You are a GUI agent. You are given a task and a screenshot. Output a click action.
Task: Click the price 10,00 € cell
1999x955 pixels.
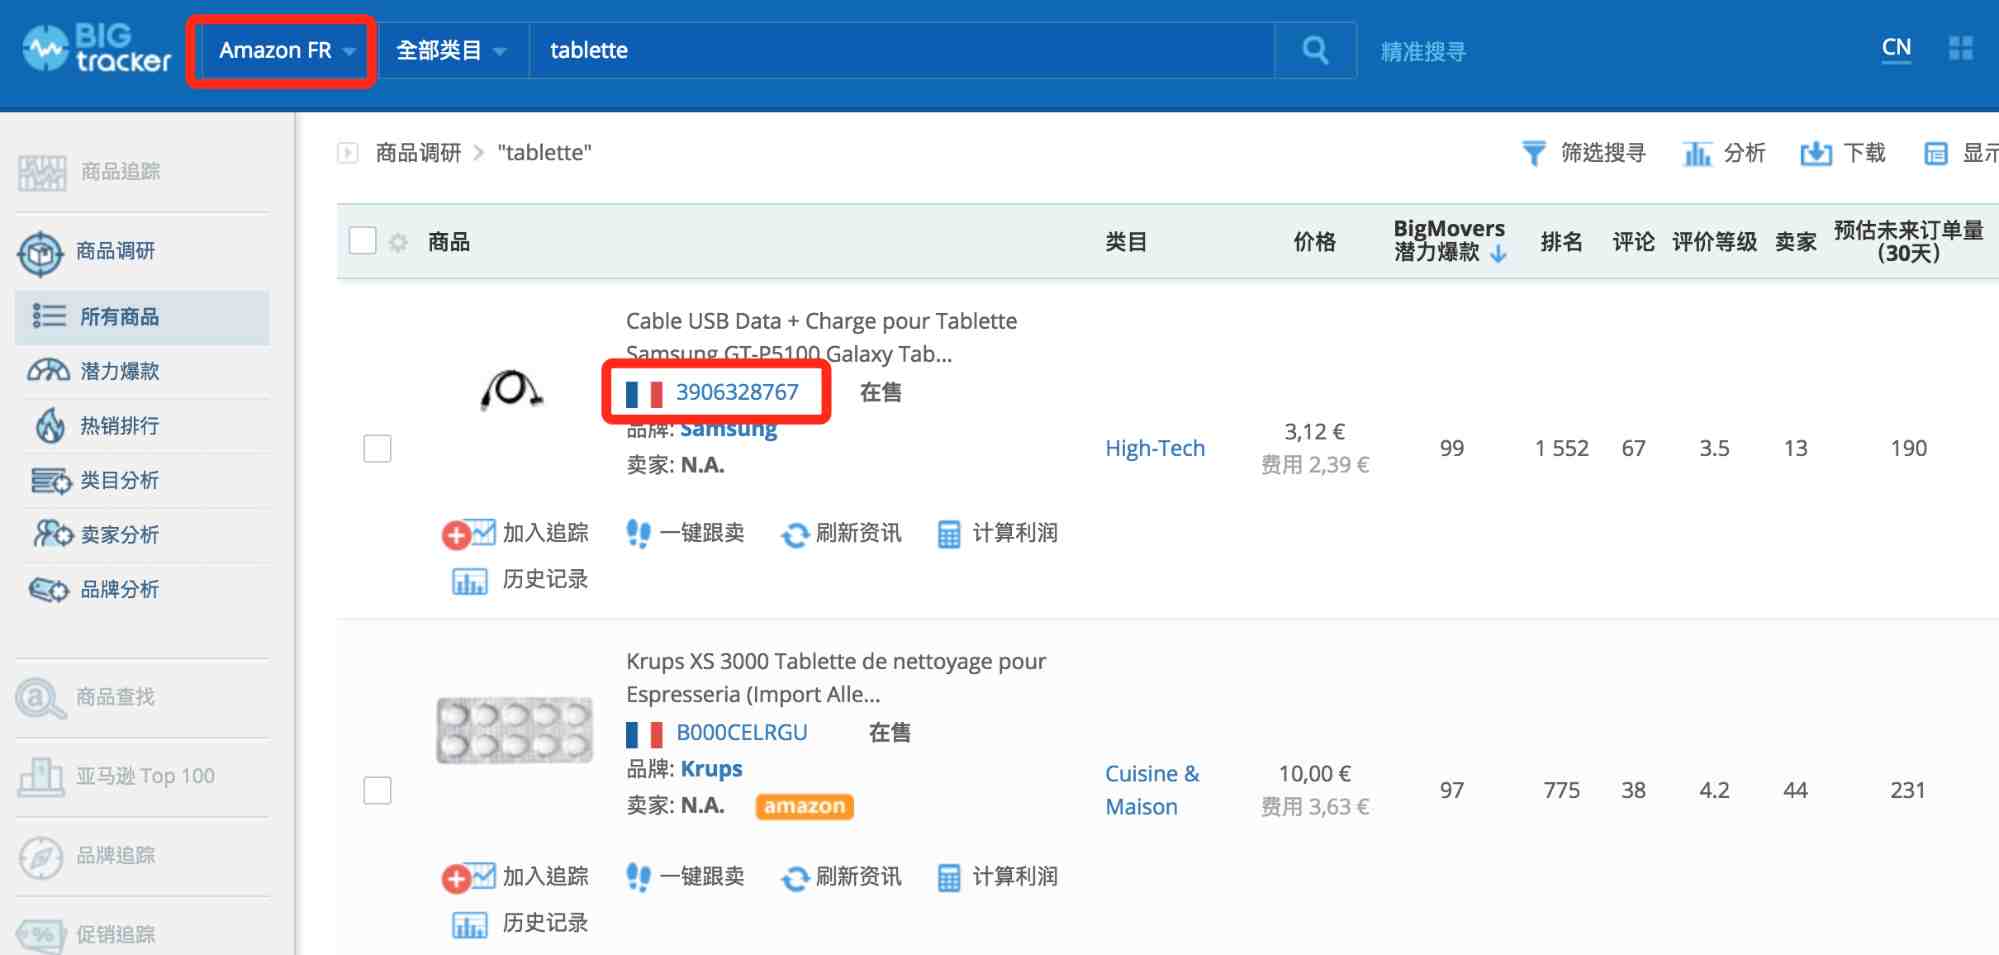1314,774
